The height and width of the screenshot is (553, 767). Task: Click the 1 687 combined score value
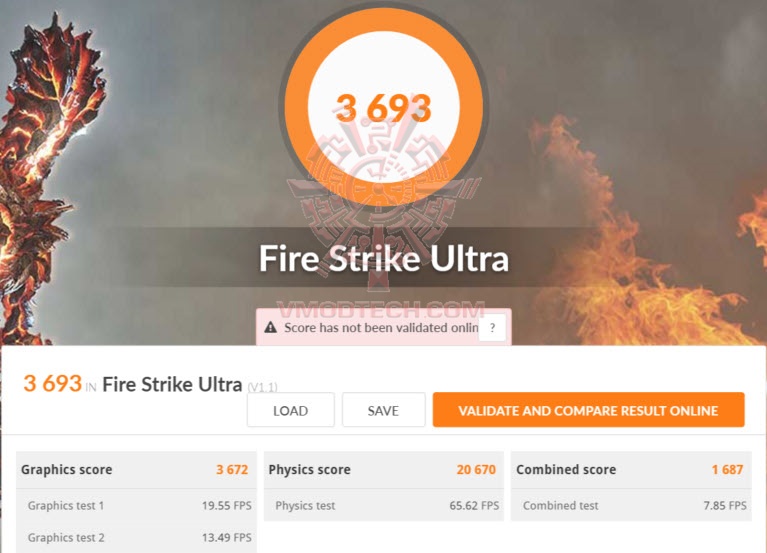coord(727,469)
